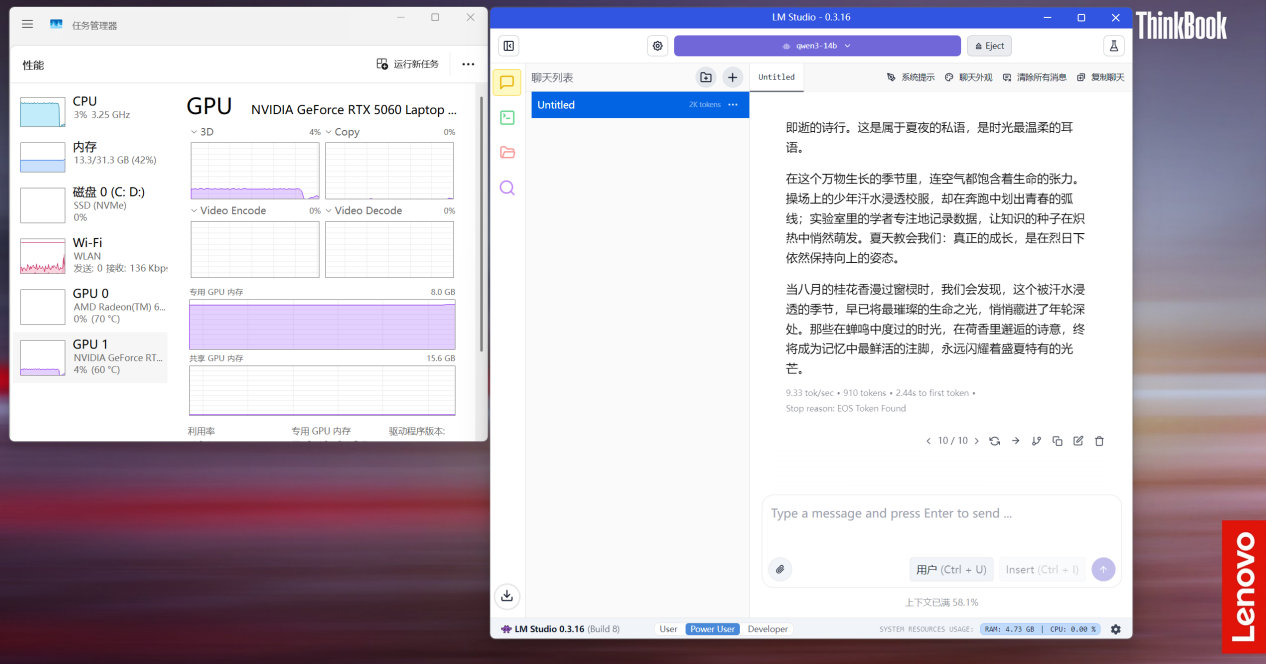Screen dimensions: 1266x664
Task: Switch LM Studio to Developer mode
Action: (x=767, y=629)
